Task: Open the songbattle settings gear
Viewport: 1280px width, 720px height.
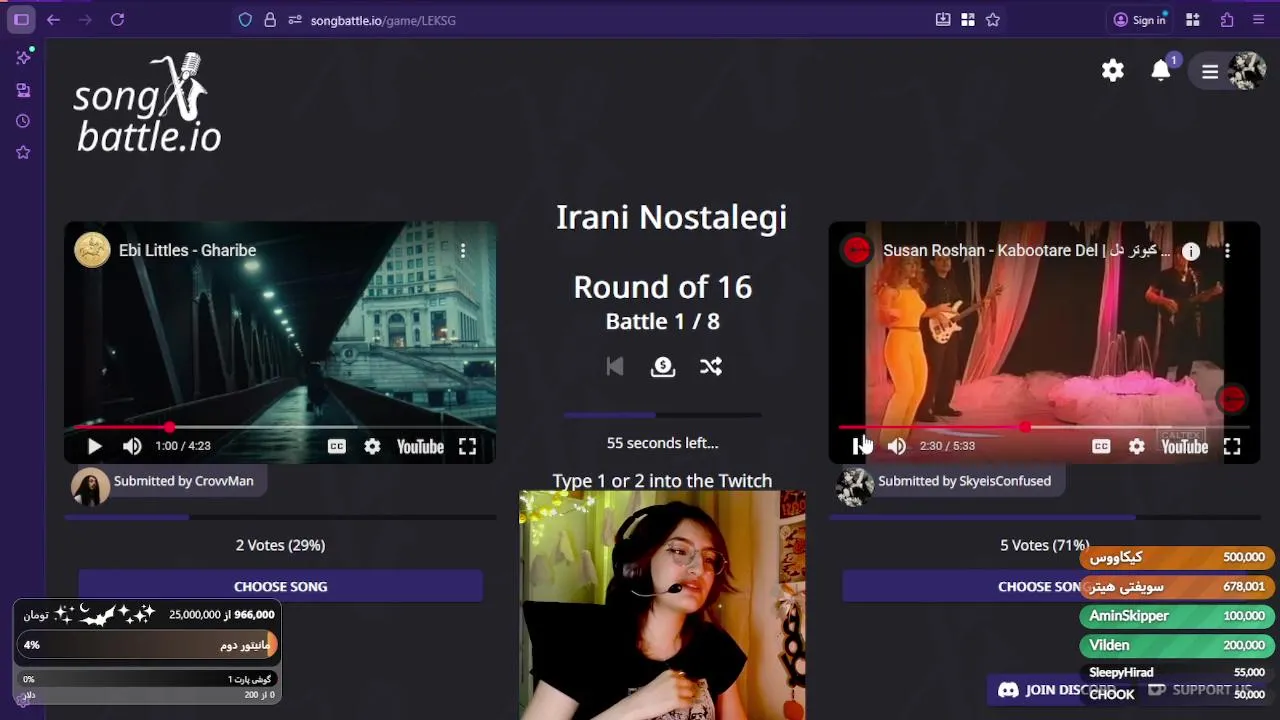Action: point(1113,71)
